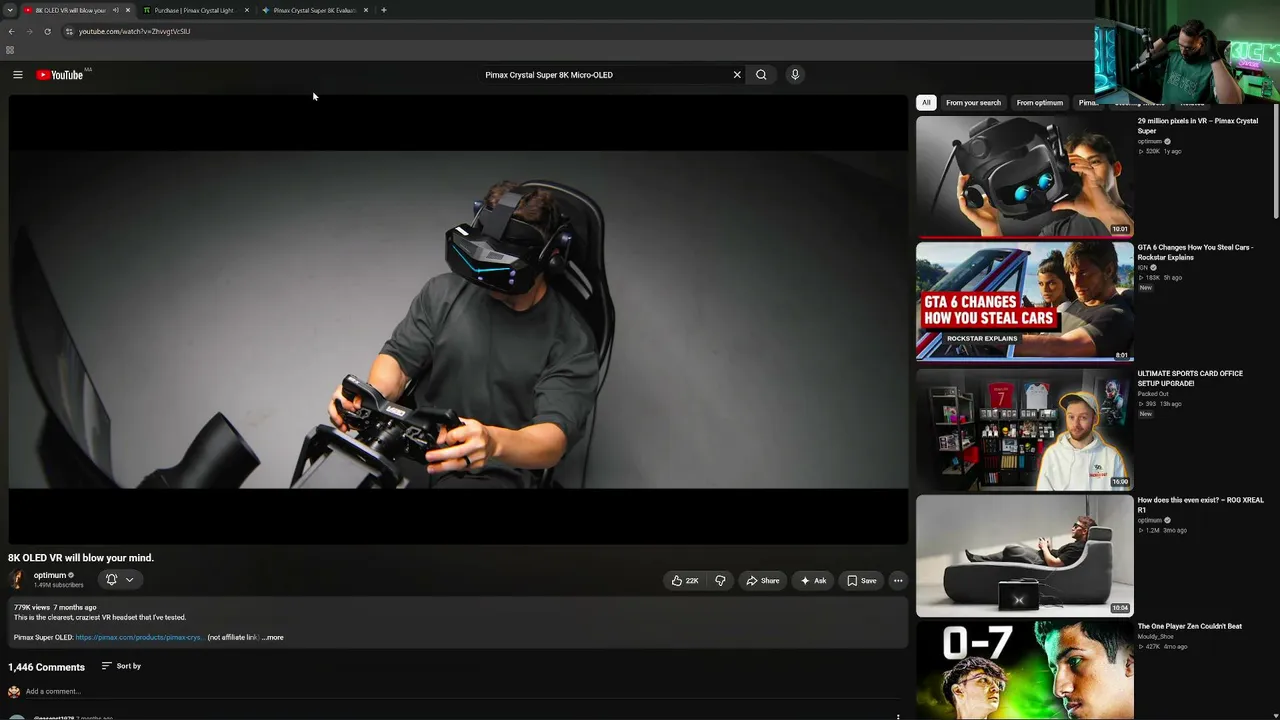This screenshot has width=1280, height=720.
Task: Open more actions menu beside Save
Action: pyautogui.click(x=898, y=581)
